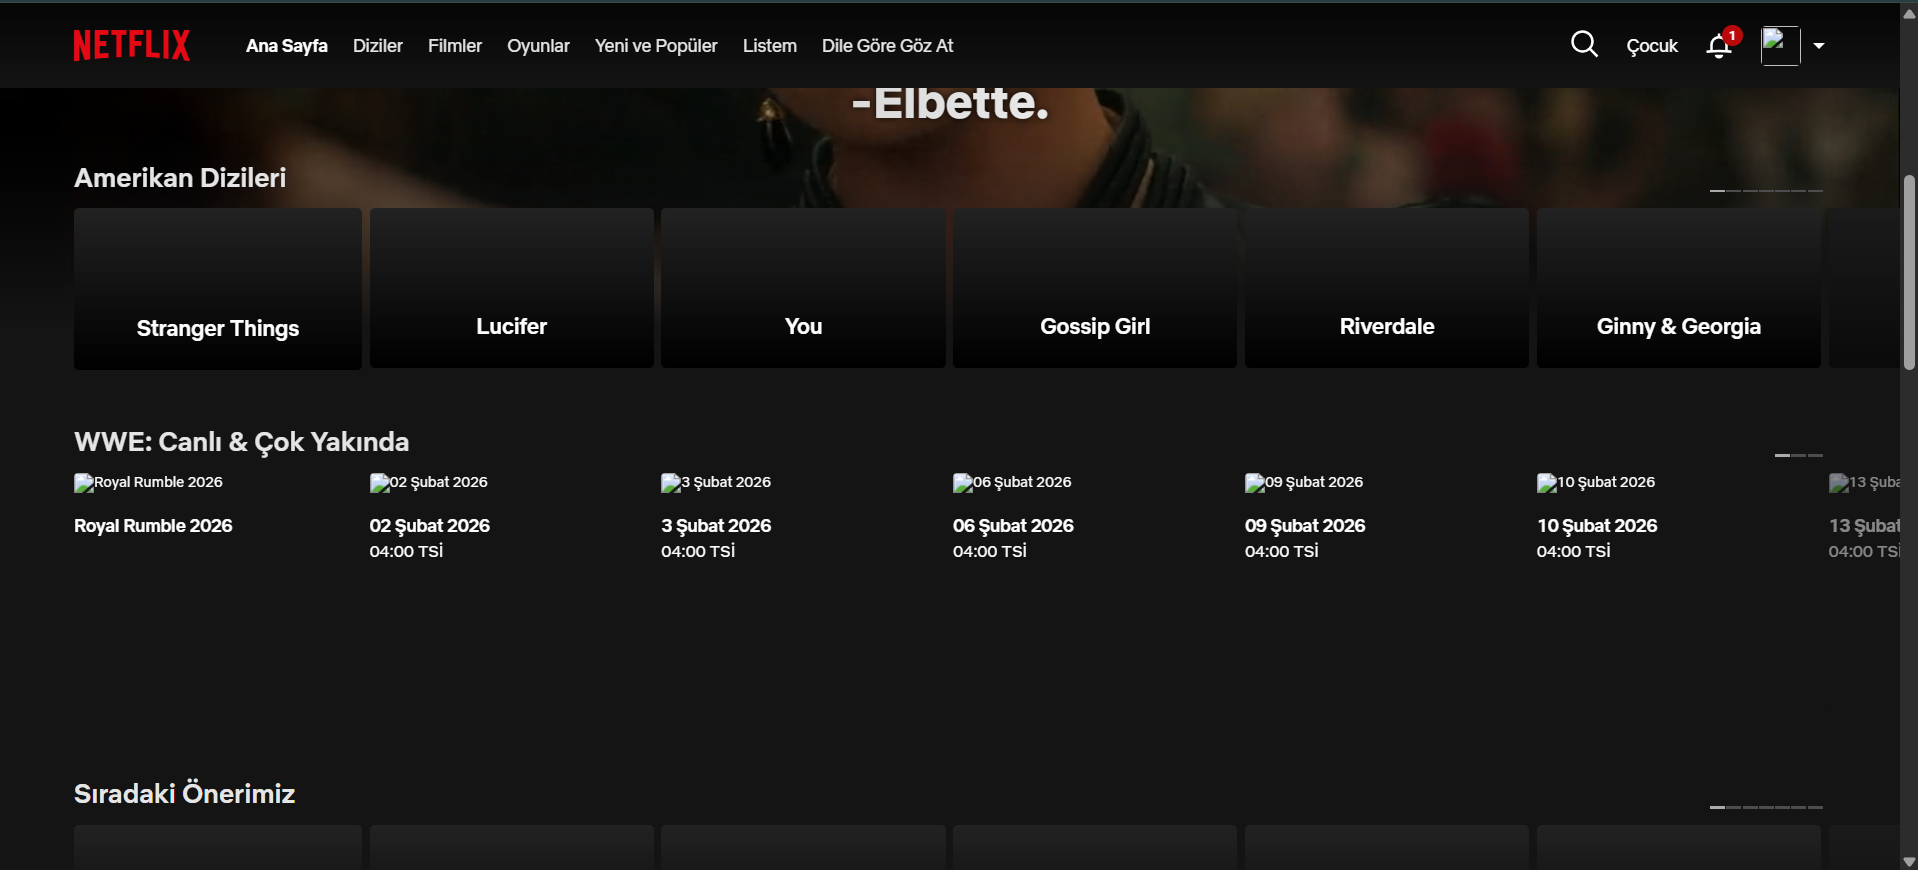Open the Ginny & Georgia card
This screenshot has width=1918, height=870.
pyautogui.click(x=1679, y=288)
